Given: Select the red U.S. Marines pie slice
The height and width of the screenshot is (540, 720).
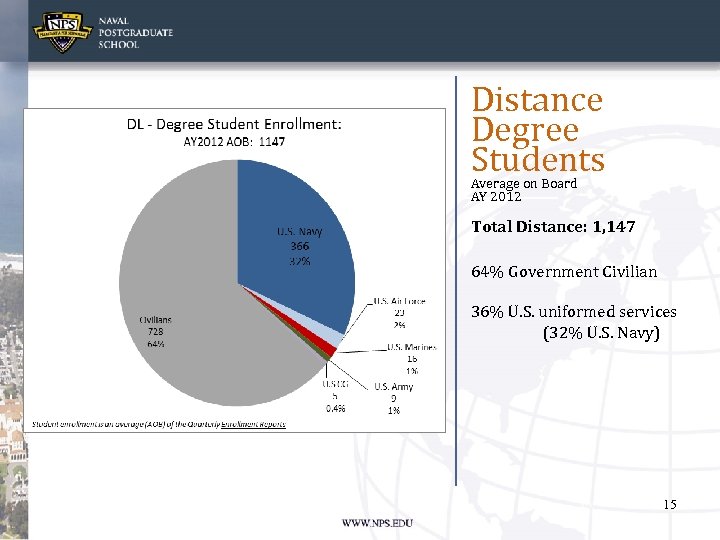Looking at the screenshot, I should coord(330,347).
